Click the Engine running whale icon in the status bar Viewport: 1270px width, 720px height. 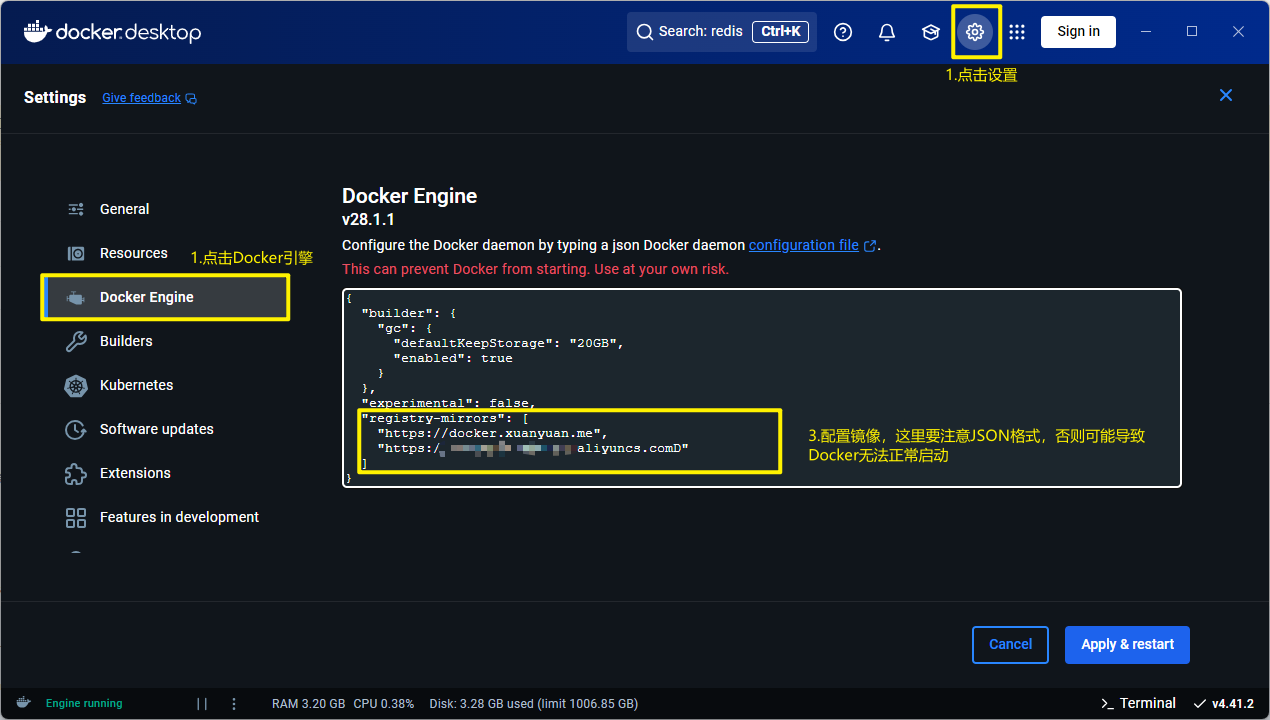pyautogui.click(x=23, y=703)
